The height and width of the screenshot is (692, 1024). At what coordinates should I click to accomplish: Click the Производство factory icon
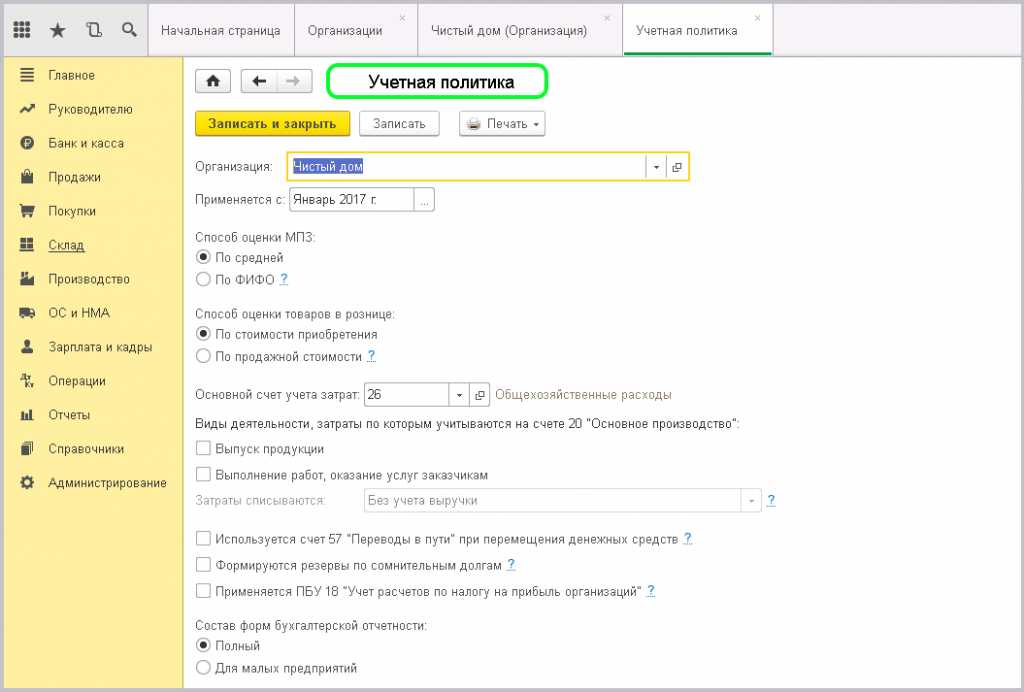point(27,279)
